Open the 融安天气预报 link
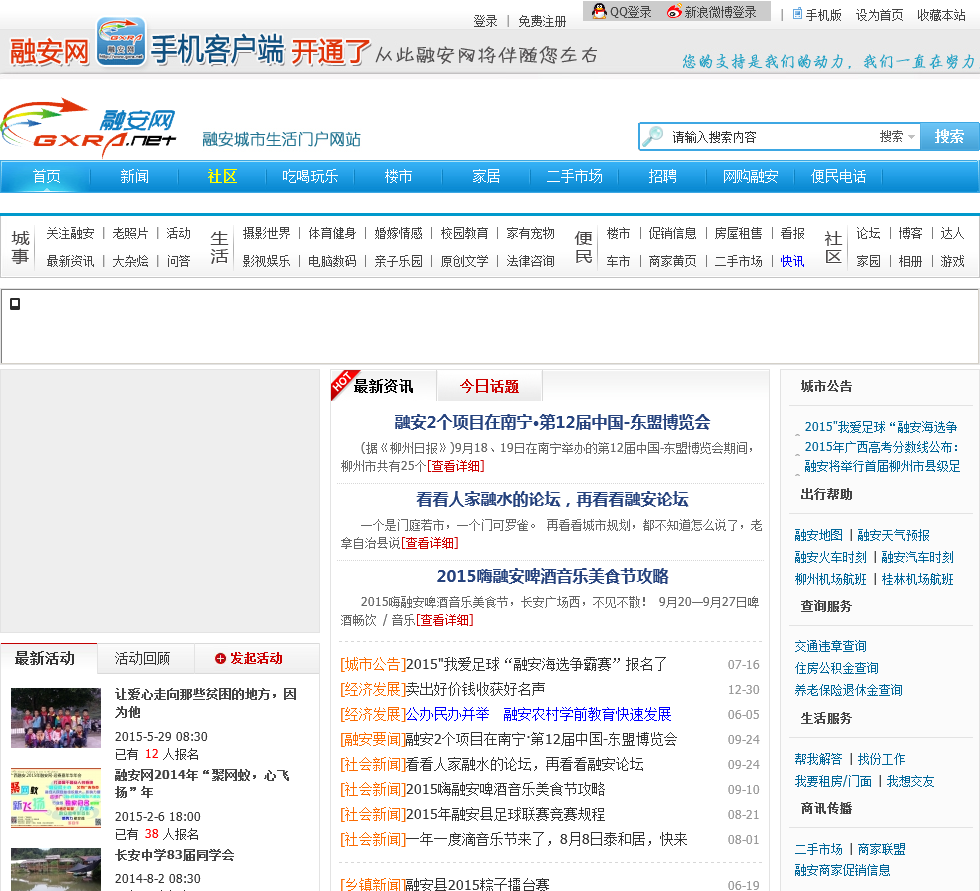 coord(893,535)
